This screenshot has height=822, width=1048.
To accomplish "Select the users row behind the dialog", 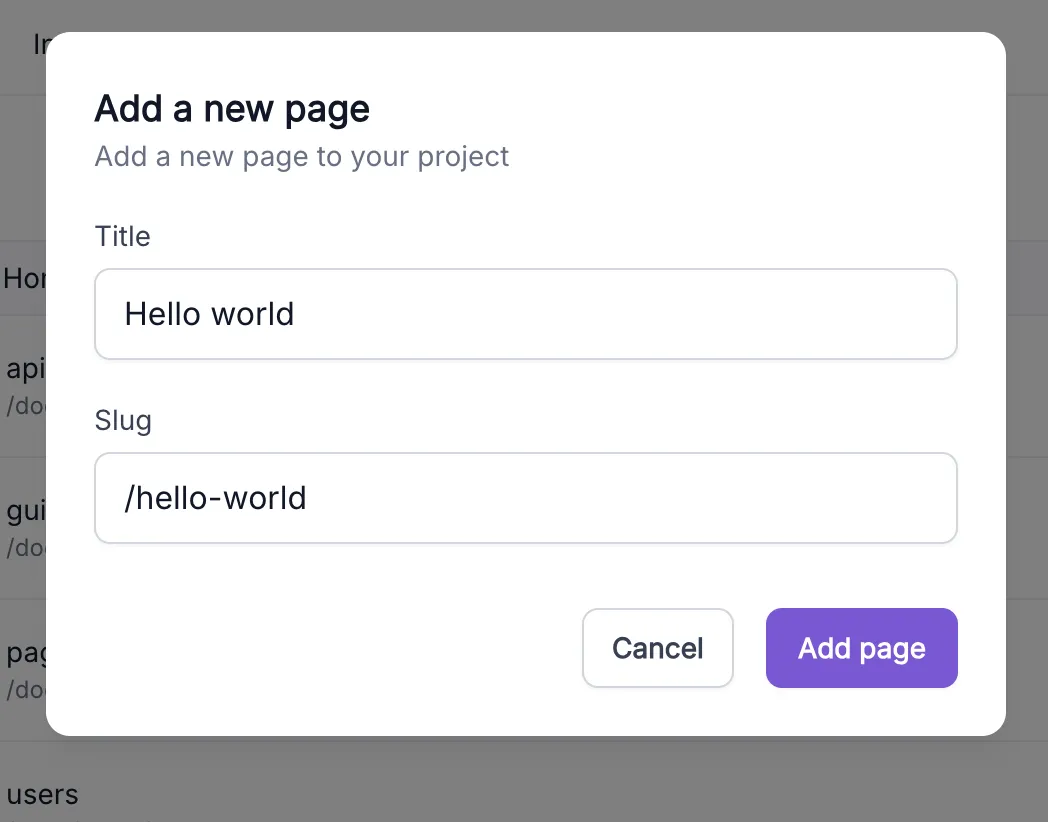I will click(42, 795).
